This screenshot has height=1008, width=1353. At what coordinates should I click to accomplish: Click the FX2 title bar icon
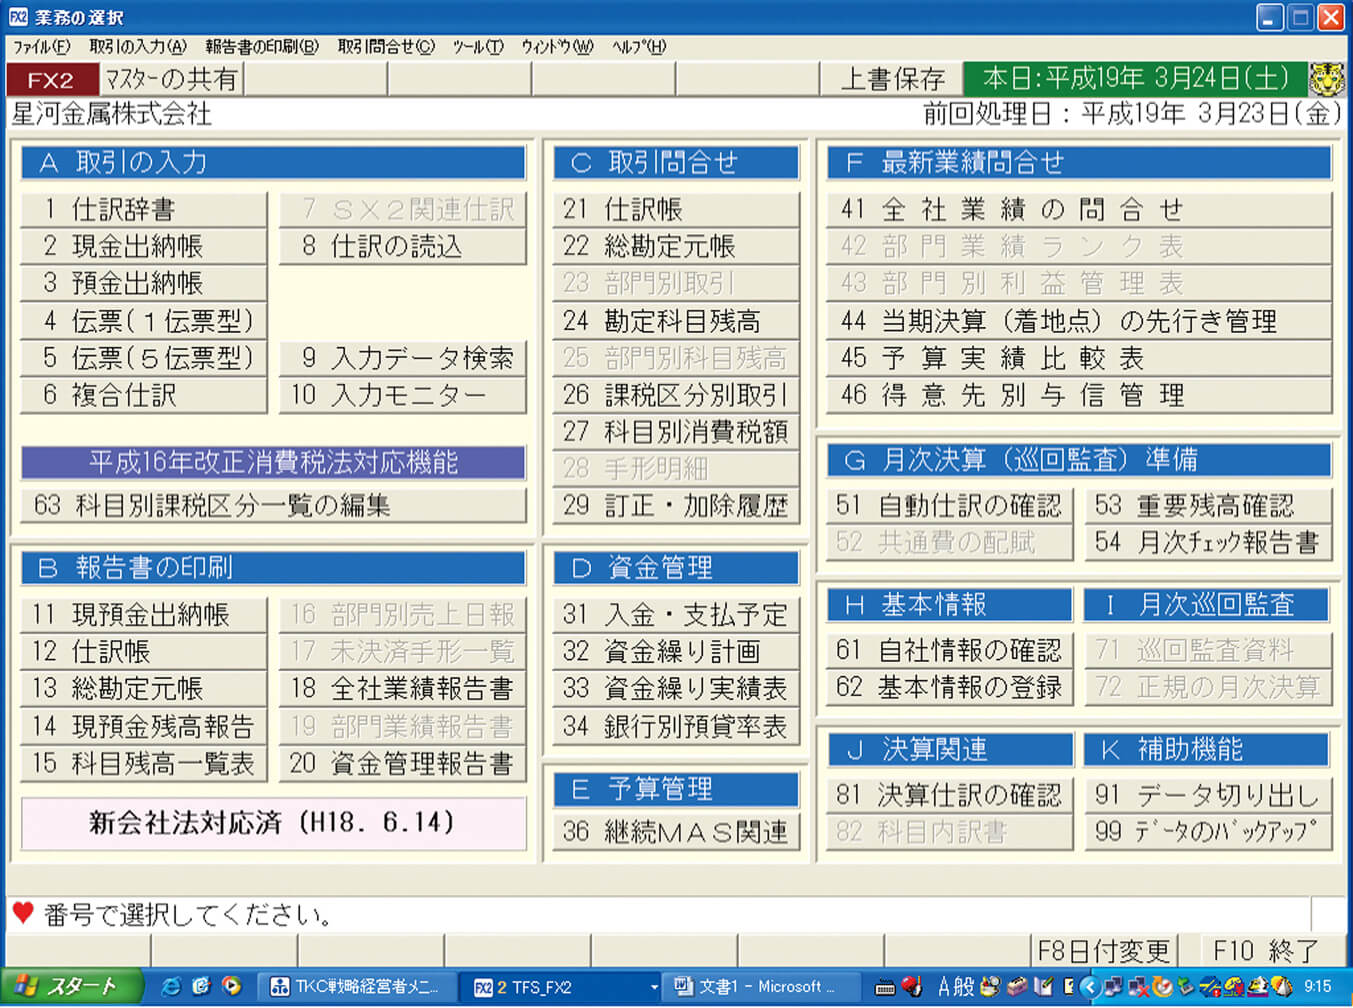pyautogui.click(x=18, y=17)
